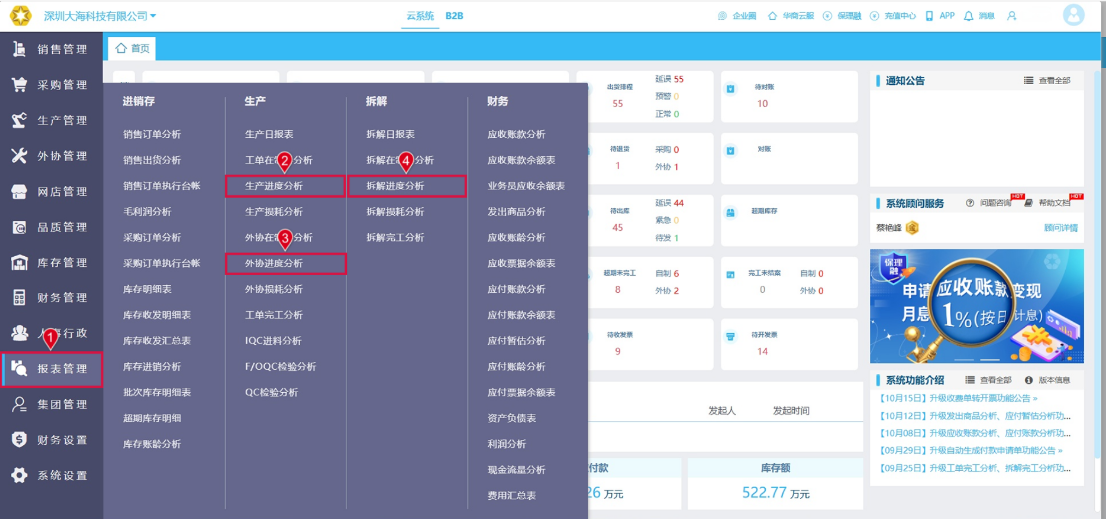1110x519 pixels.
Task: Open 采购订单分析 report
Action: (x=152, y=237)
